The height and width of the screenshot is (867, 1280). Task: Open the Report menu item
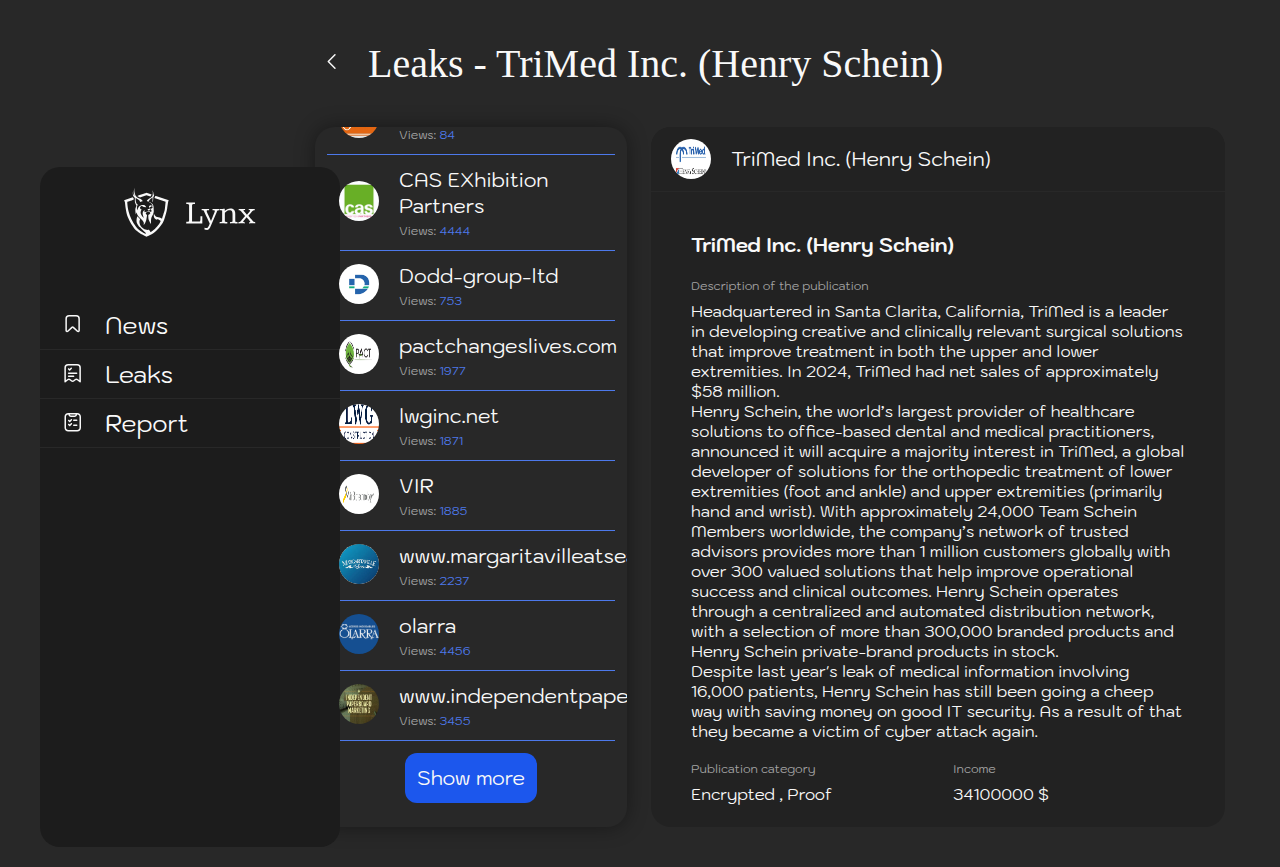click(x=146, y=424)
